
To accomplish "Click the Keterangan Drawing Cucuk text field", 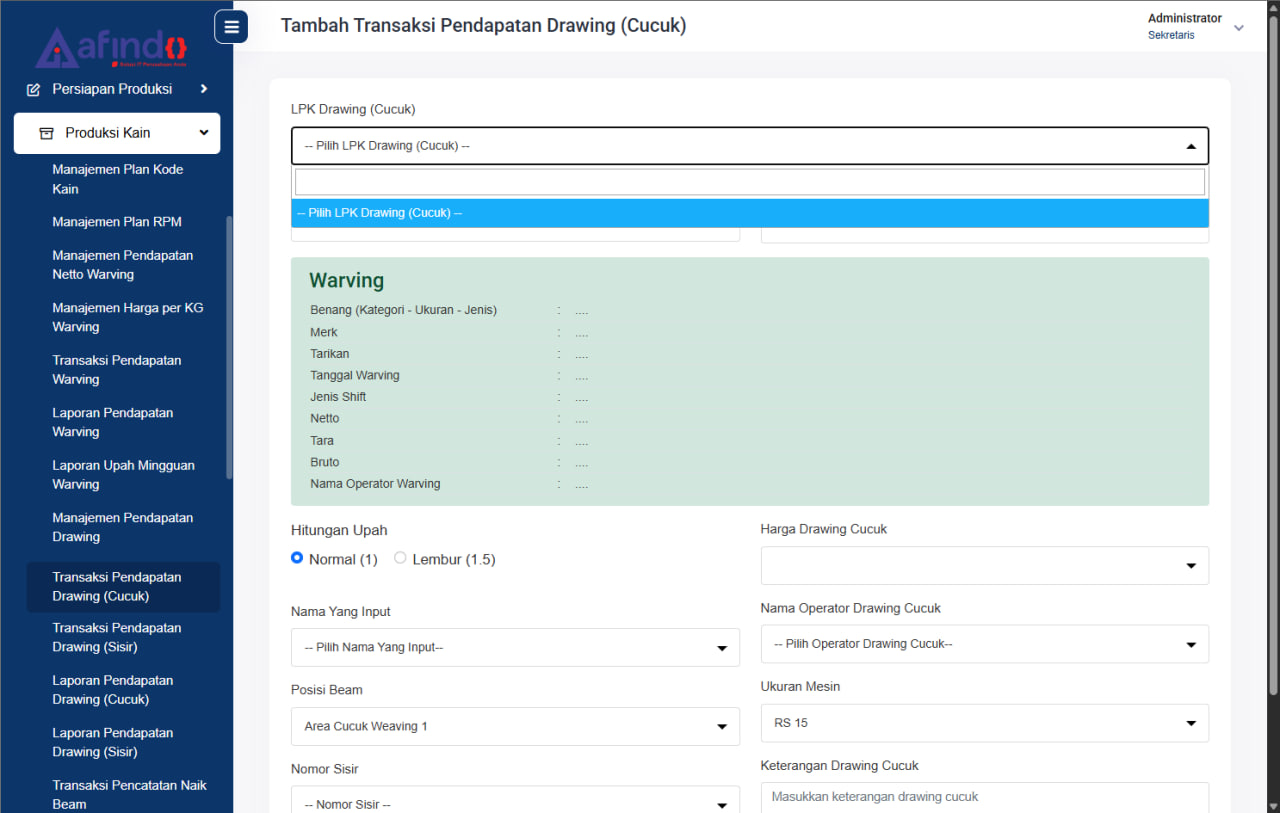I will point(985,798).
